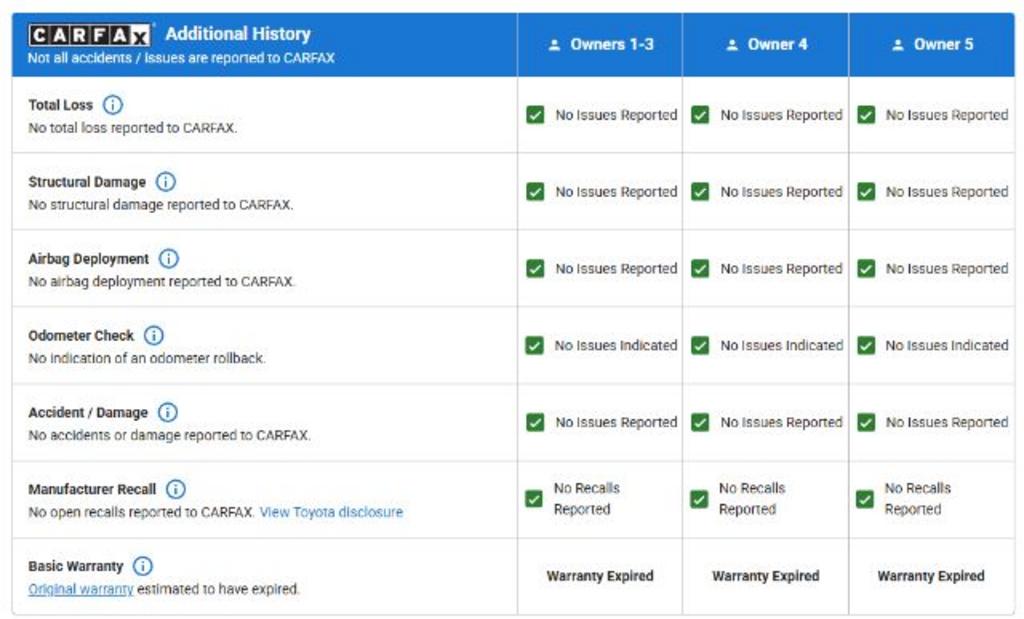The image size is (1024, 619).
Task: Select Structural Damage green check for Owner 5
Action: click(866, 192)
